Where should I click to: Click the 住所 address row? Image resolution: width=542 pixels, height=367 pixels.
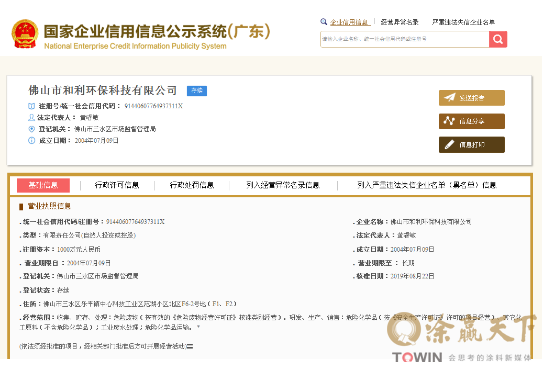coord(128,304)
